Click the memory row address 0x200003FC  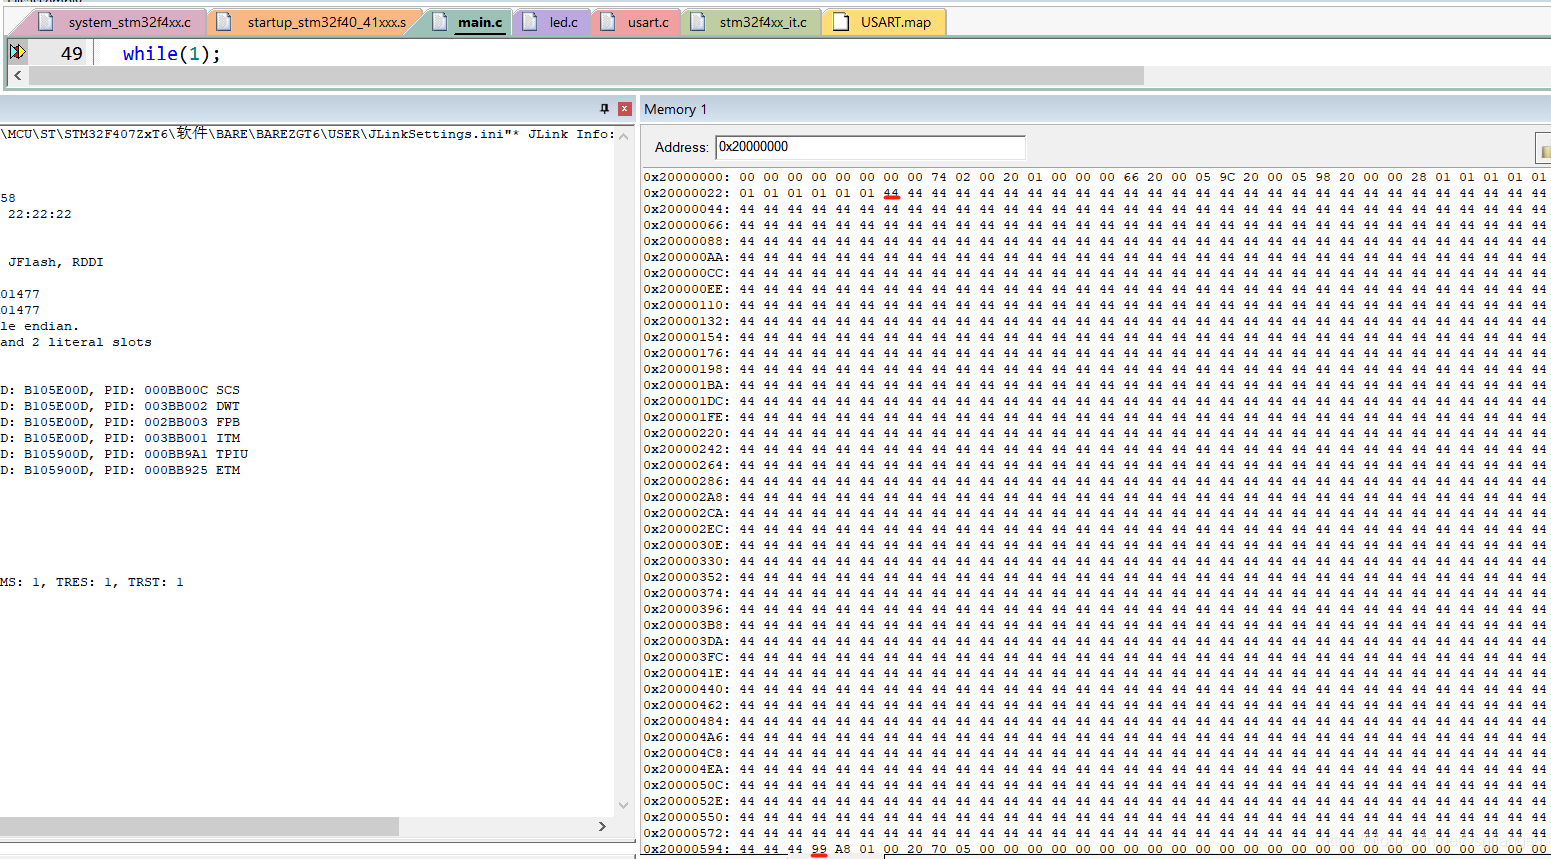(x=686, y=657)
